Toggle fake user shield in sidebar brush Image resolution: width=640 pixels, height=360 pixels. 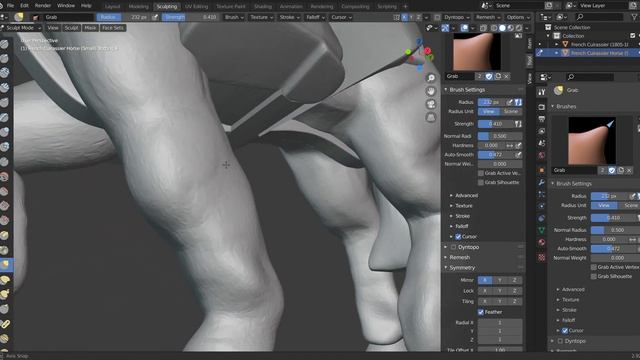489,76
